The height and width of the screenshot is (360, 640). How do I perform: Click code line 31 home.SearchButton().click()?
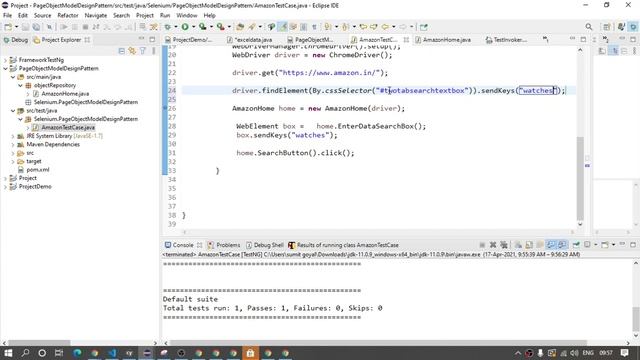pyautogui.click(x=295, y=153)
